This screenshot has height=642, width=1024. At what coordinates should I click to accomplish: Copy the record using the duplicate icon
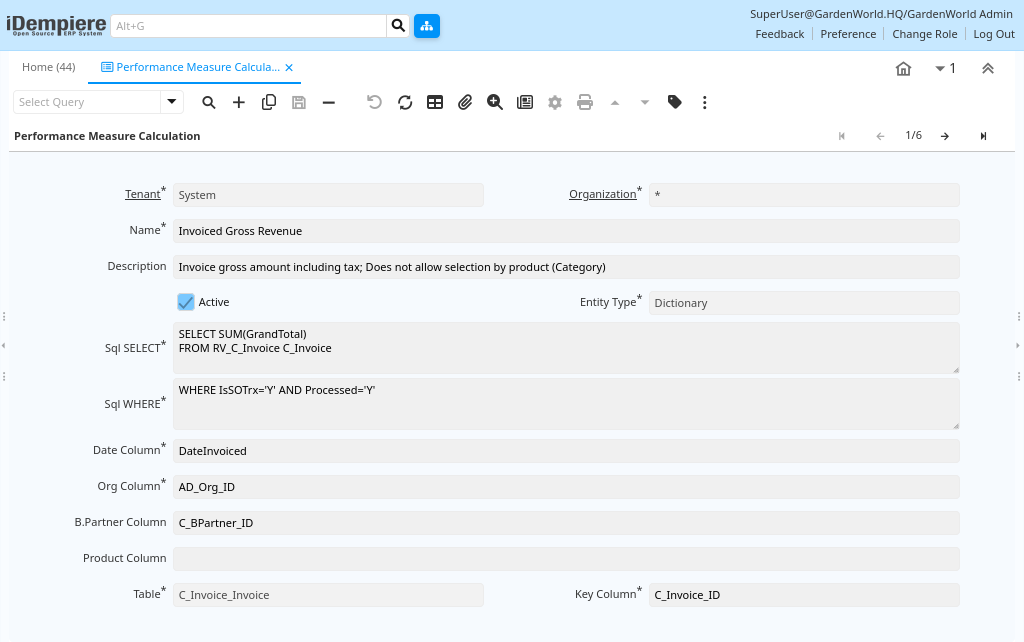[268, 103]
